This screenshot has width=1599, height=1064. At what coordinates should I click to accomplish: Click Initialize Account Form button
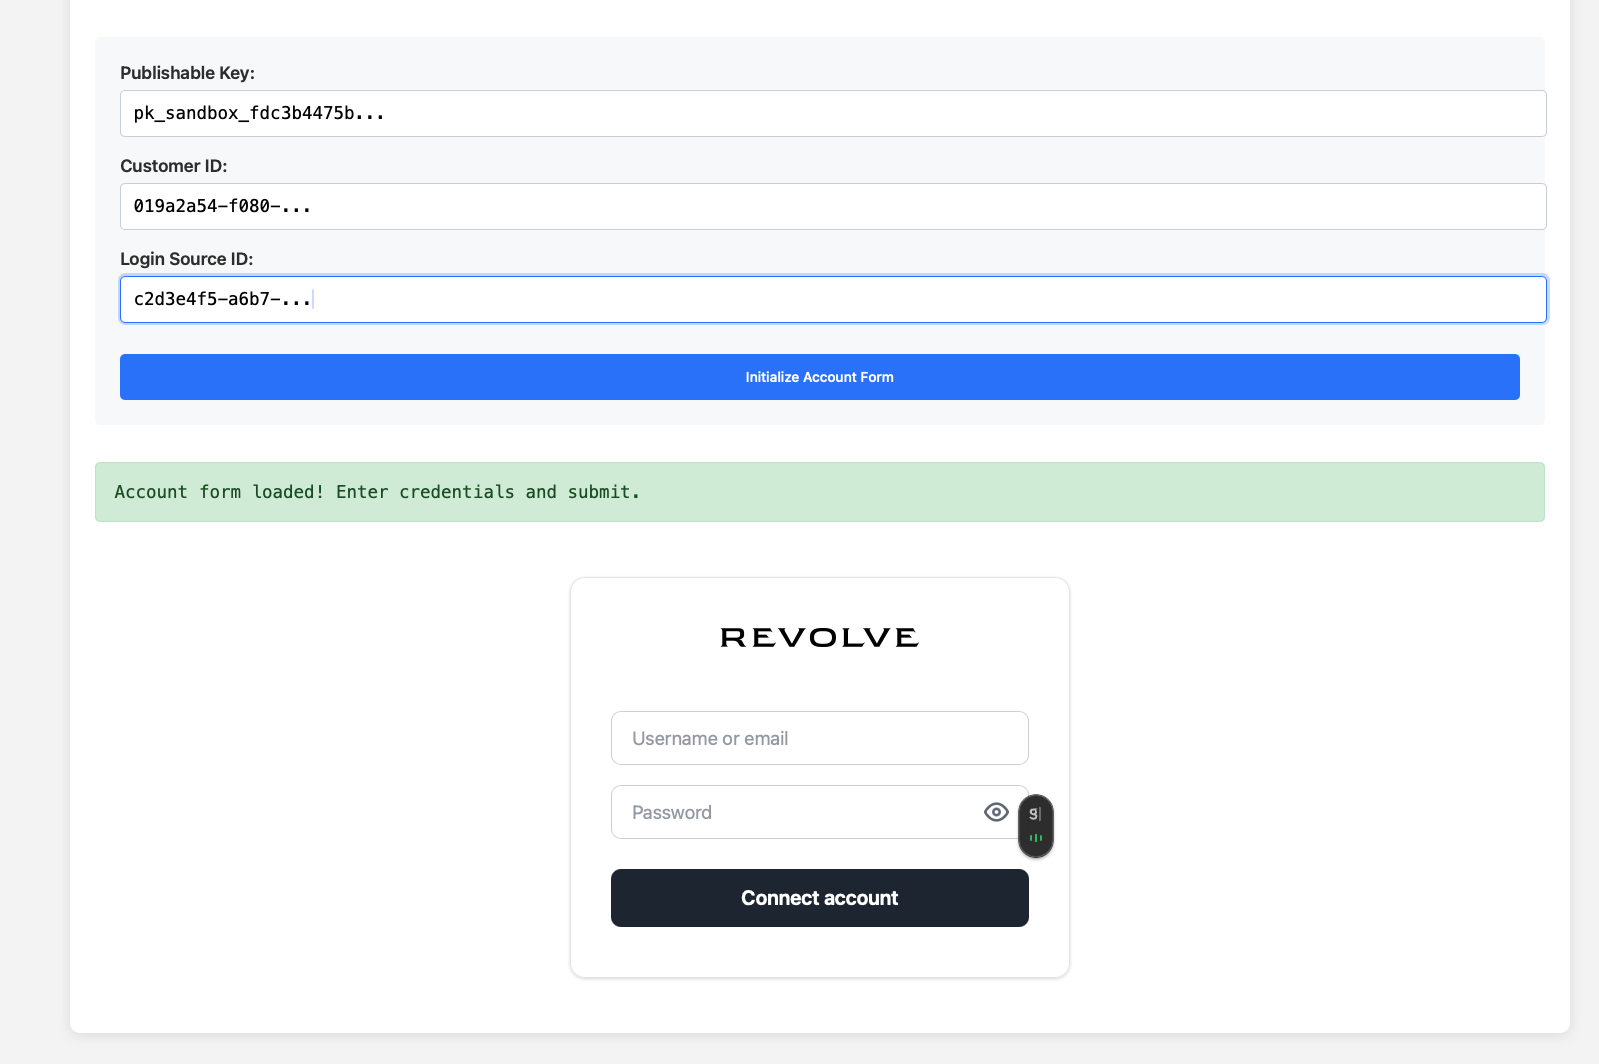(x=819, y=377)
